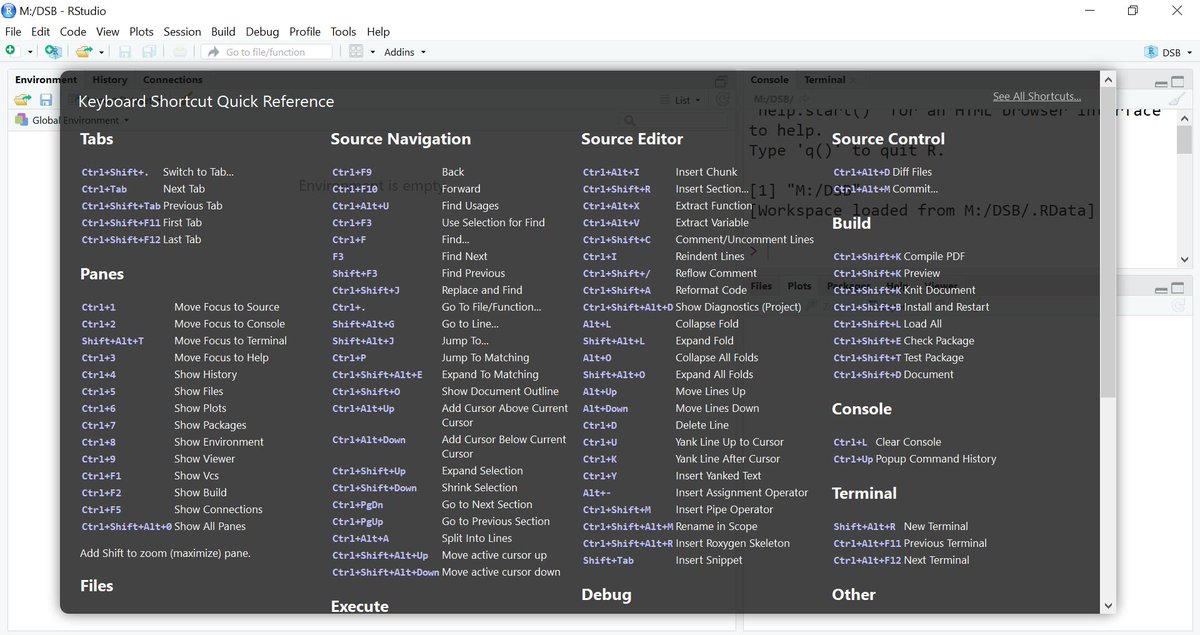Open the New File dropdown arrow

[30, 52]
